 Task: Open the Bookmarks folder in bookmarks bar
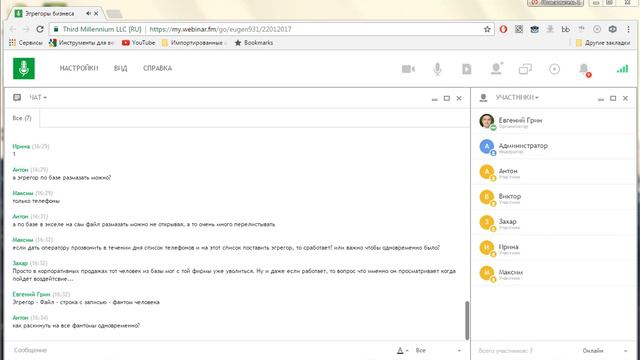tap(253, 42)
